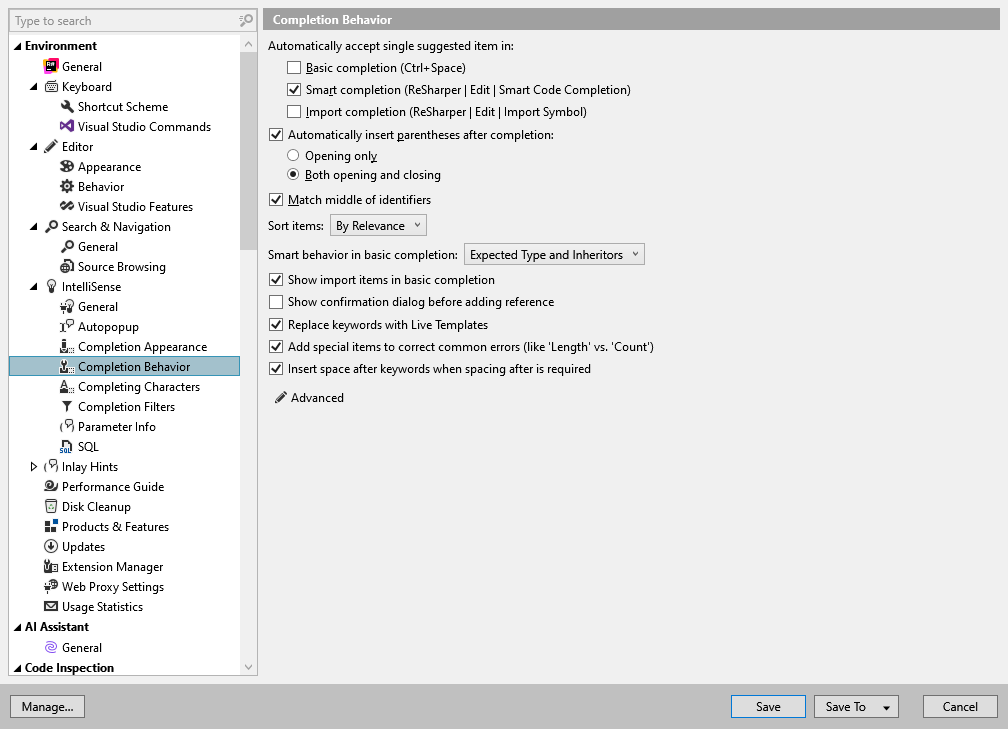Expand the Inlay Hints tree node
The width and height of the screenshot is (1008, 729).
point(33,466)
